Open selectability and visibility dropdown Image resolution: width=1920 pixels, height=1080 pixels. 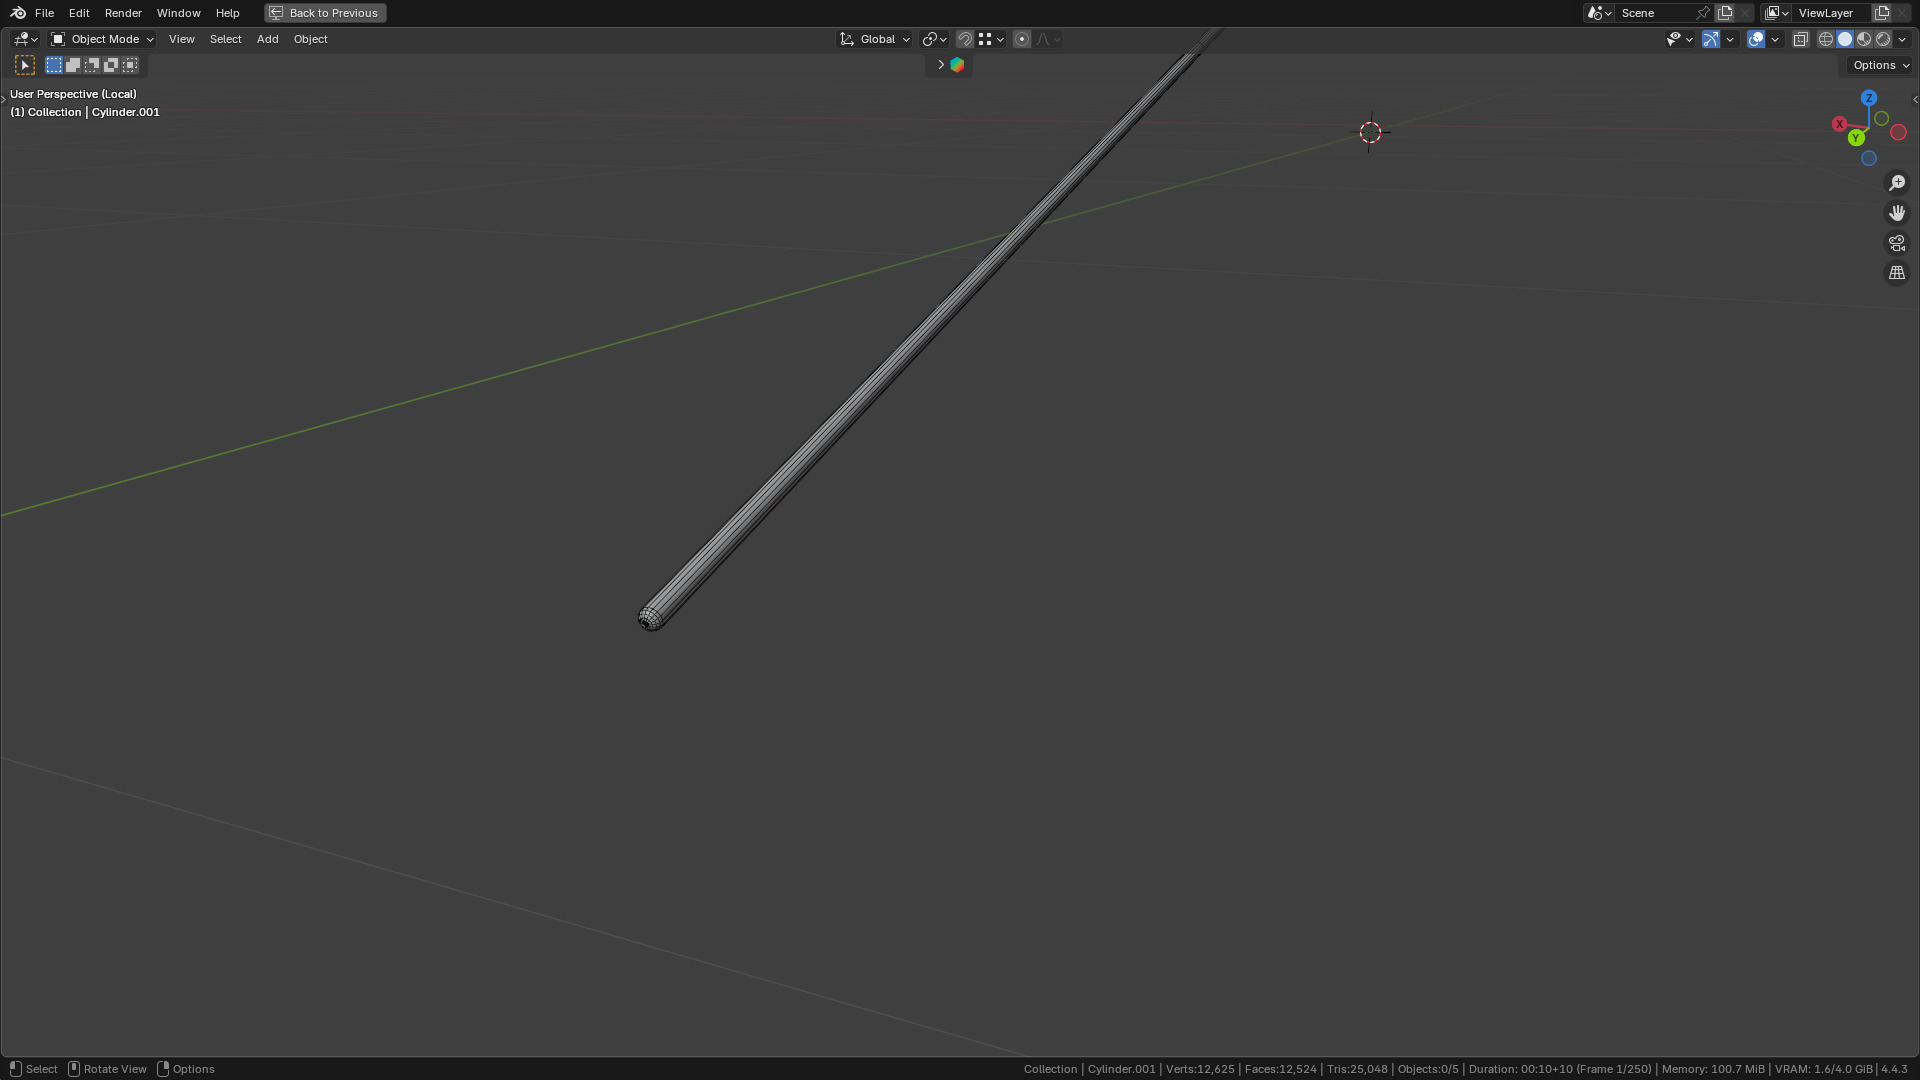1679,39
